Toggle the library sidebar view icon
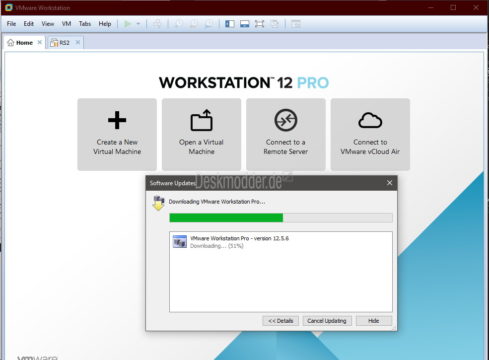Image resolution: width=489 pixels, height=360 pixels. pyautogui.click(x=230, y=24)
